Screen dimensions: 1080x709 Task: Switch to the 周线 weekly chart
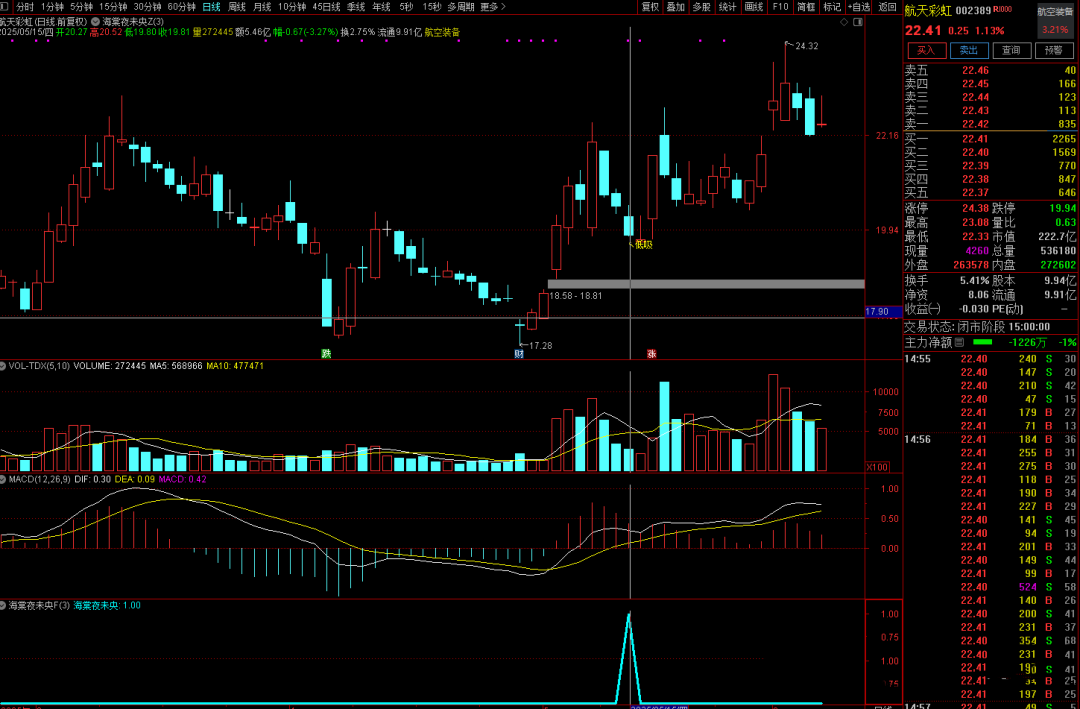(236, 6)
